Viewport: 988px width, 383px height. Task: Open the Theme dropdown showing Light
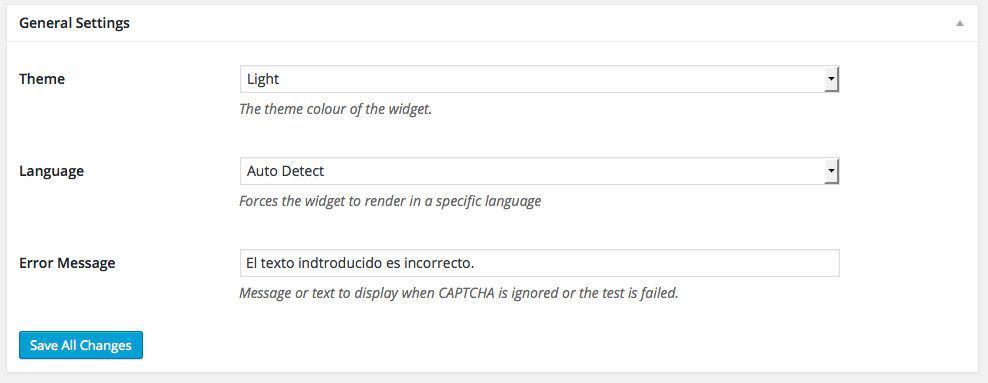coord(539,79)
